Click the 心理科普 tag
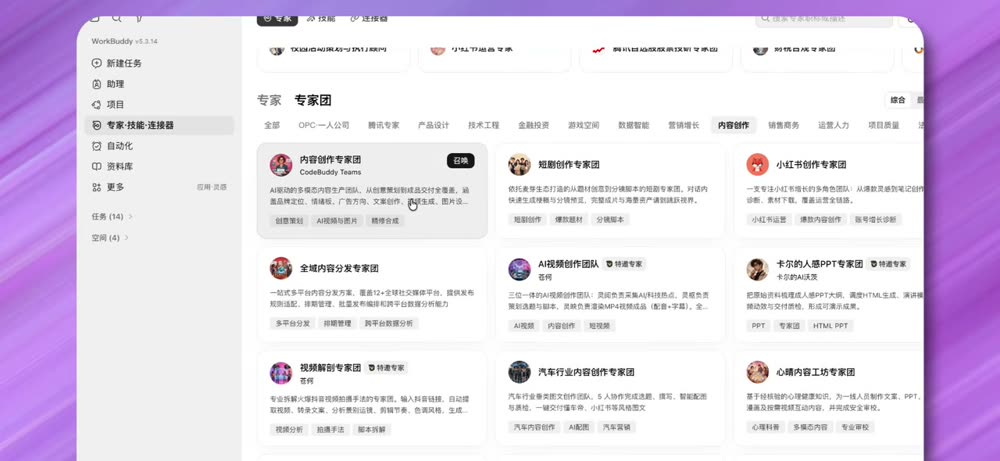1000x461 pixels. pos(765,427)
